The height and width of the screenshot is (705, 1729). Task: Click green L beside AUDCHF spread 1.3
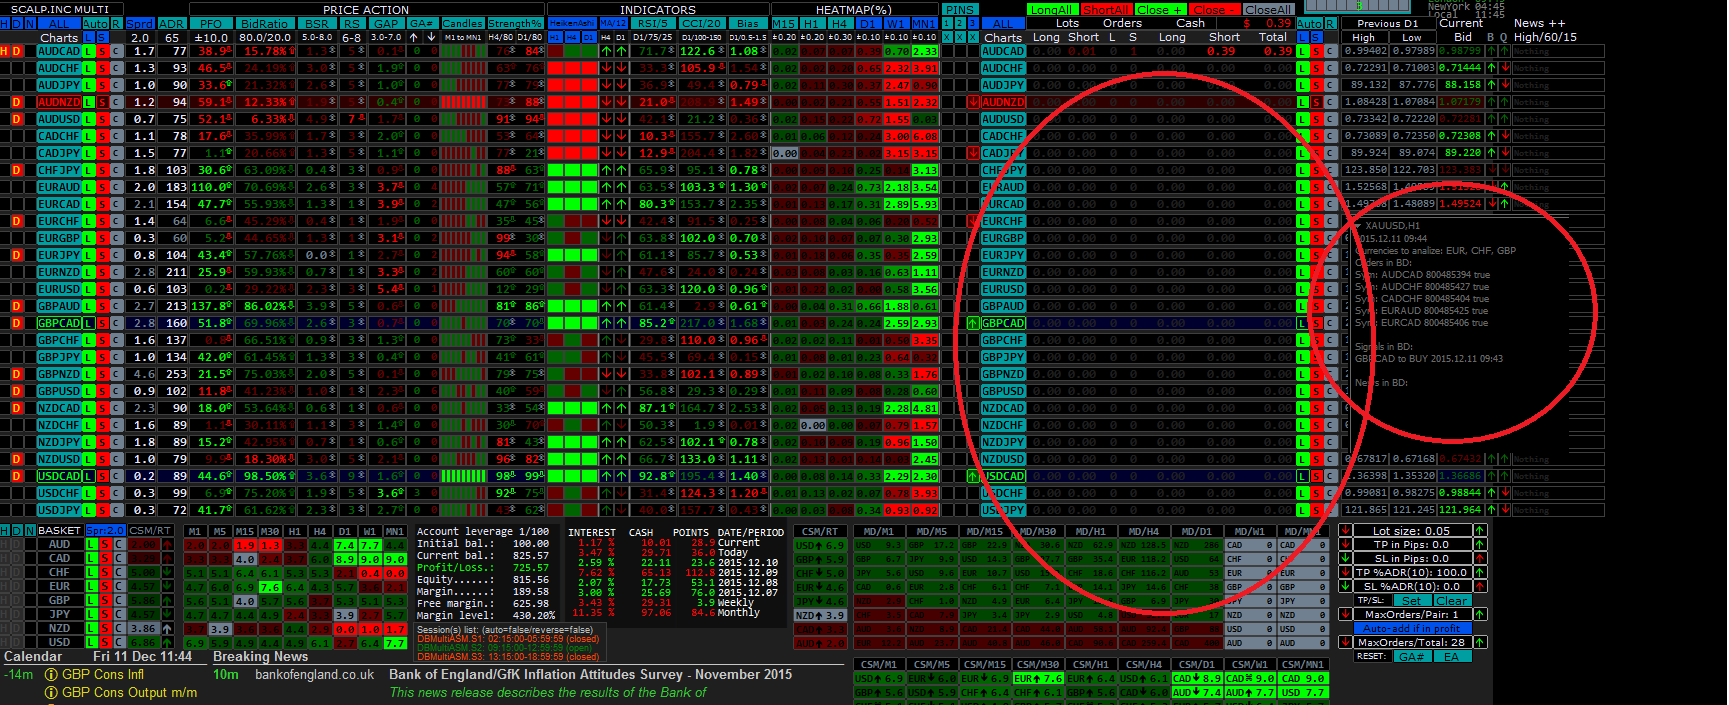coord(88,68)
